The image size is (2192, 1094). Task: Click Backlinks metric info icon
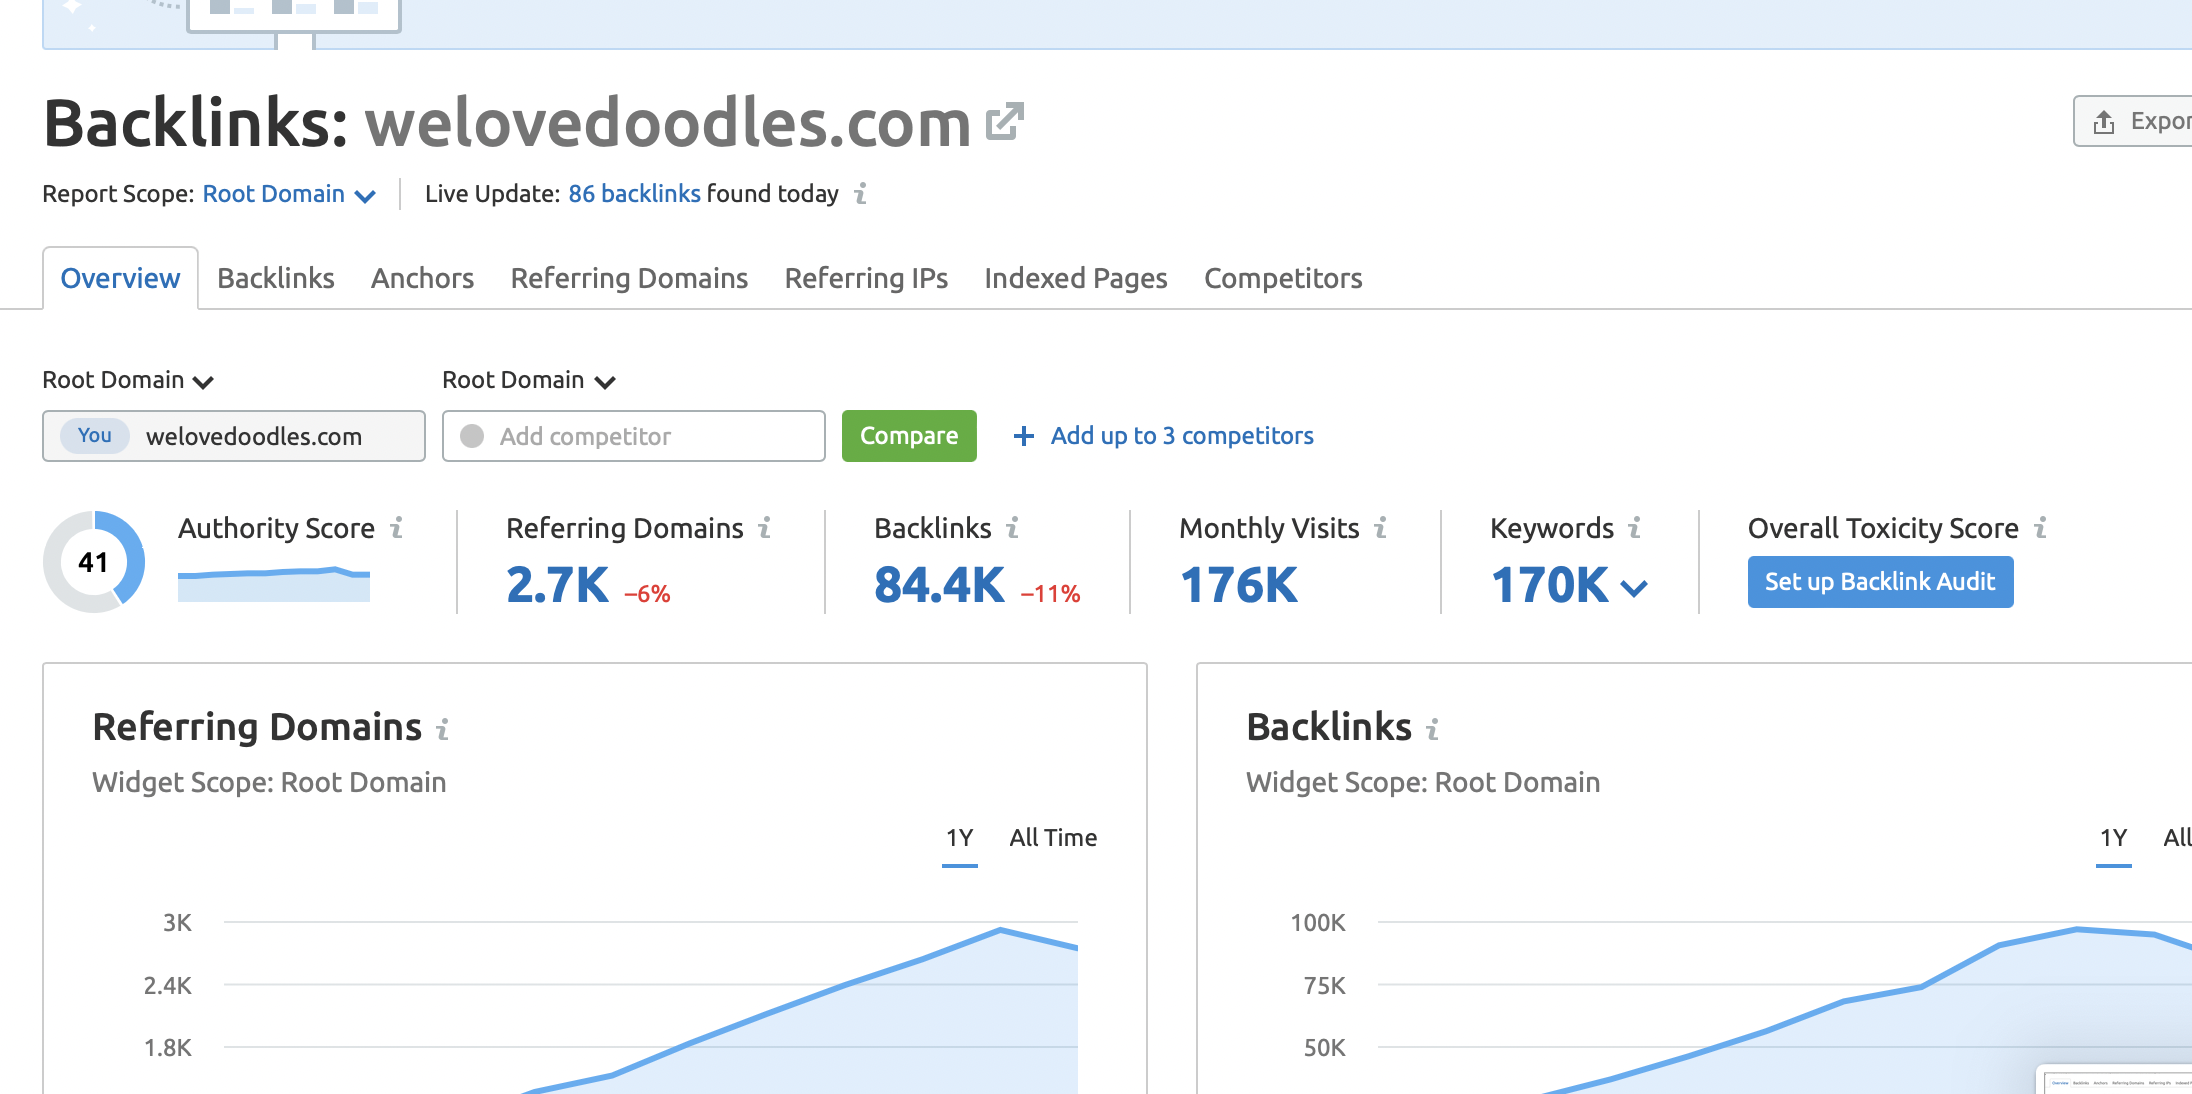[1013, 527]
